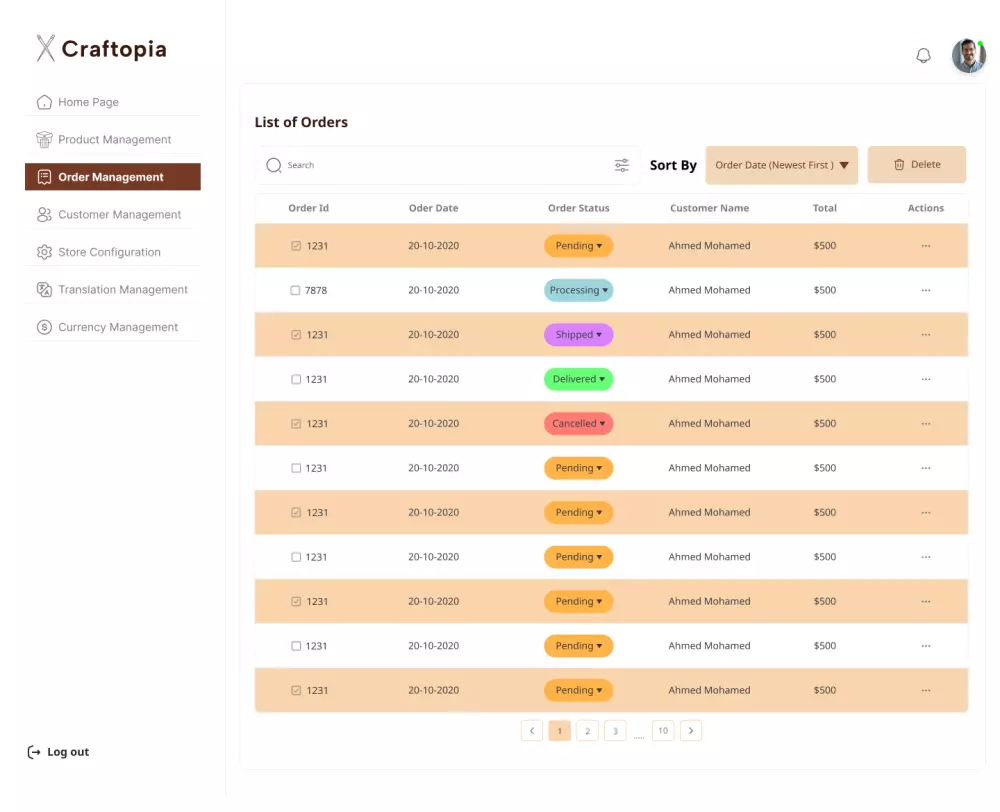Open the notifications bell
The image size is (1000, 812).
point(923,55)
